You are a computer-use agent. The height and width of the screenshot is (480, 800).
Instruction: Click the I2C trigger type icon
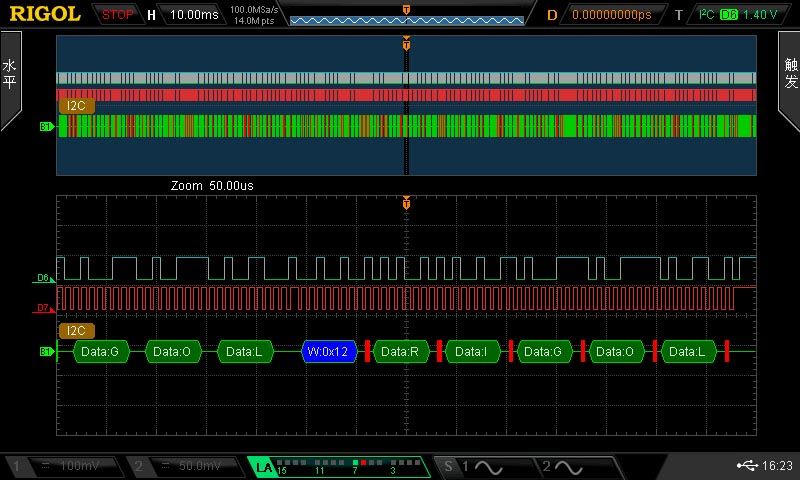[x=706, y=15]
